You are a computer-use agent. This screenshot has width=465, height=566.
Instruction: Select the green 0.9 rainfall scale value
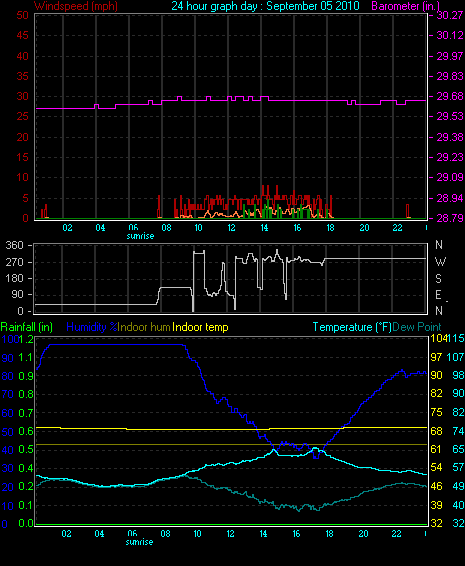[26, 376]
